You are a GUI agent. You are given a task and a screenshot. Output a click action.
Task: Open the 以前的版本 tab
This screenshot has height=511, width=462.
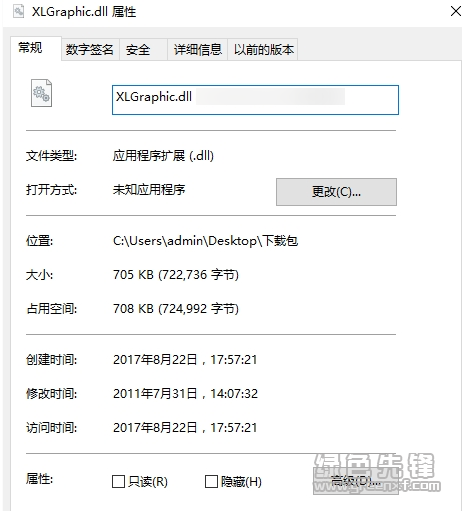[263, 50]
